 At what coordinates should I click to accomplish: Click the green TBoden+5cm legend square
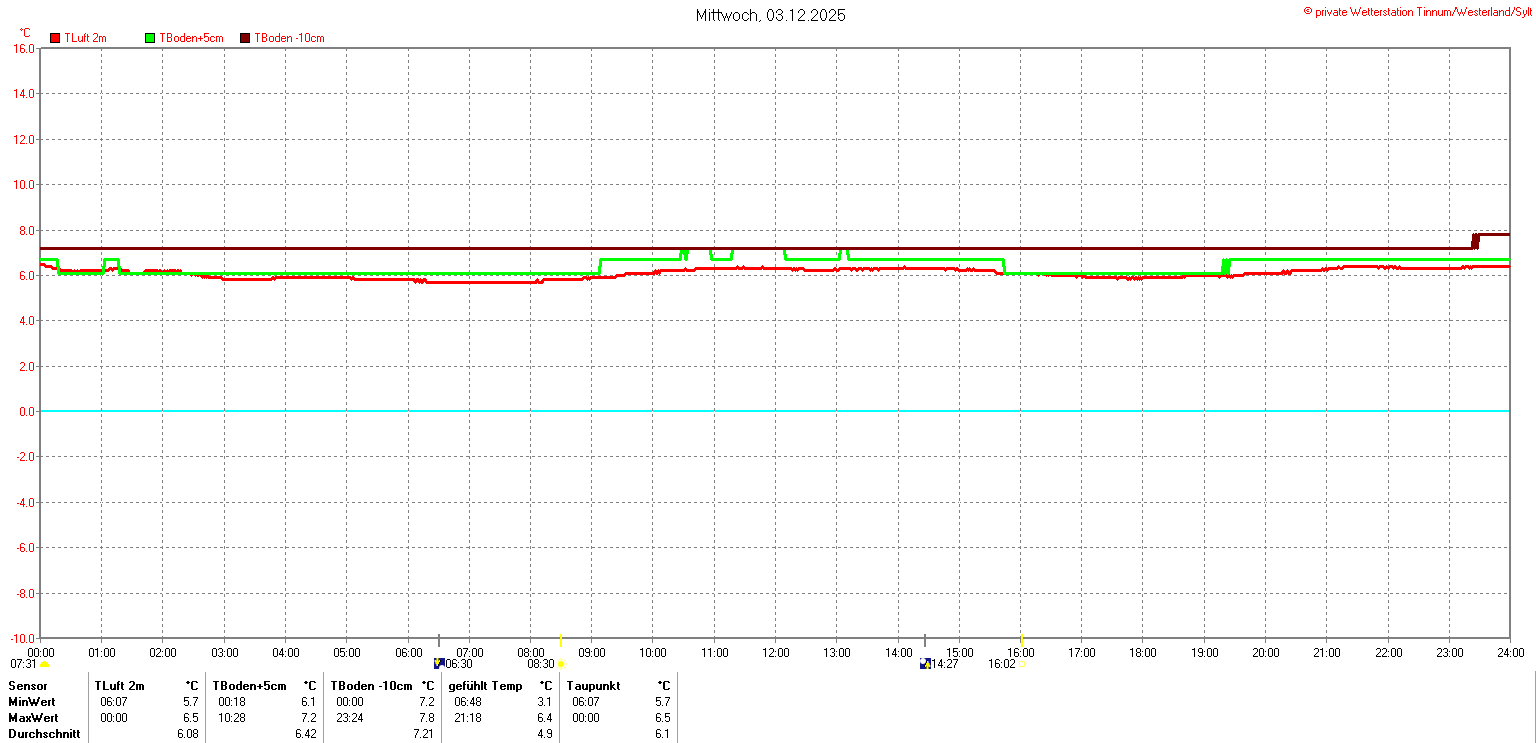coord(151,38)
